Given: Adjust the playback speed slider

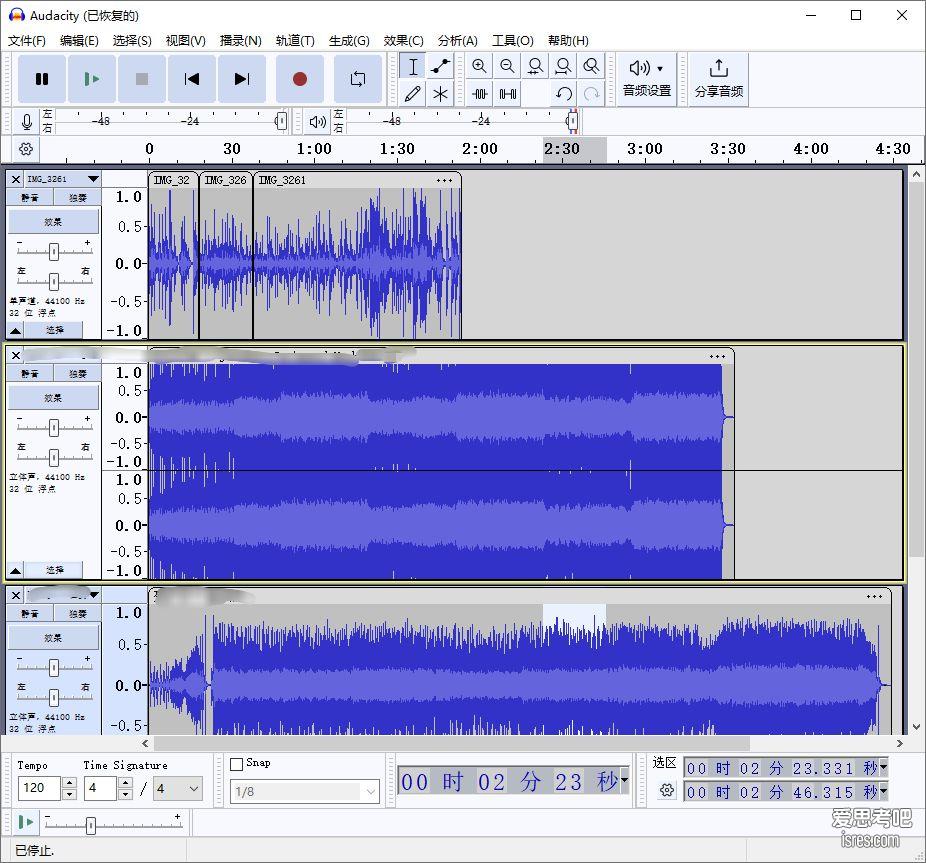Looking at the screenshot, I should 90,825.
